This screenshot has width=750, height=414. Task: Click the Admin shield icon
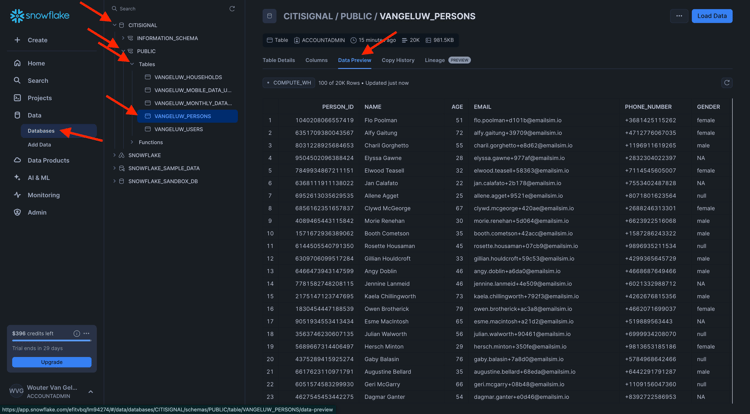(17, 212)
